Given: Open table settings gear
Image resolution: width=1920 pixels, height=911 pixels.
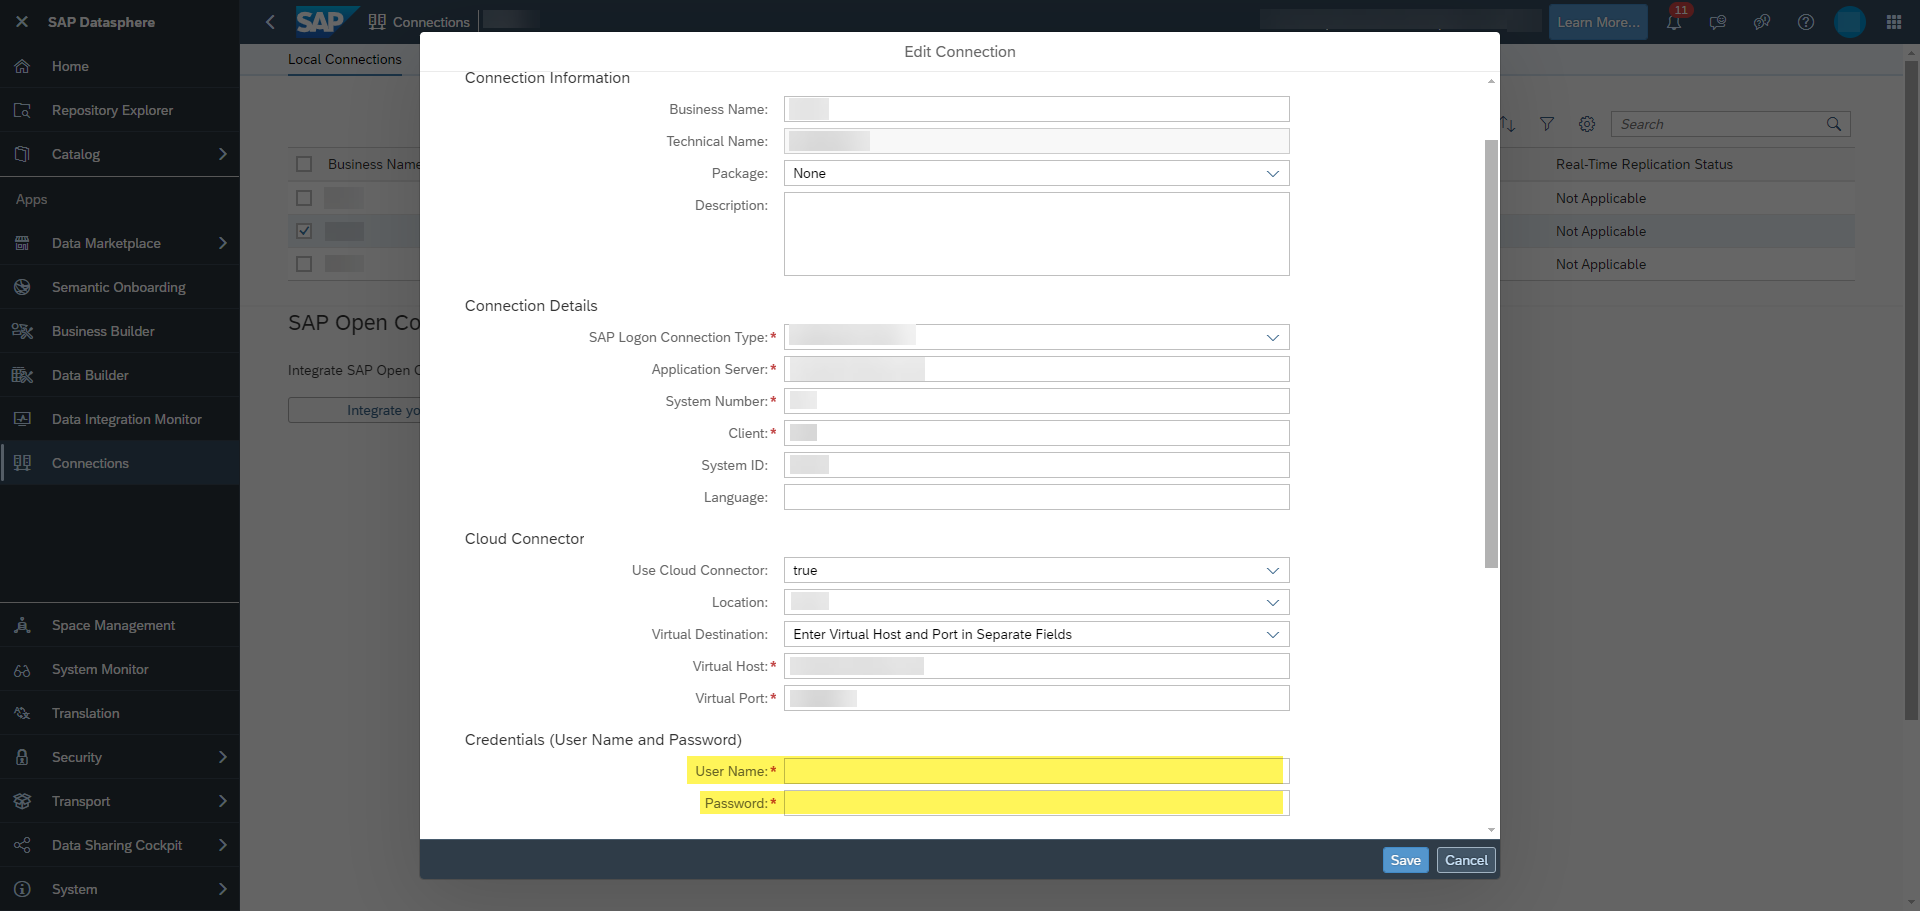Looking at the screenshot, I should [1587, 124].
